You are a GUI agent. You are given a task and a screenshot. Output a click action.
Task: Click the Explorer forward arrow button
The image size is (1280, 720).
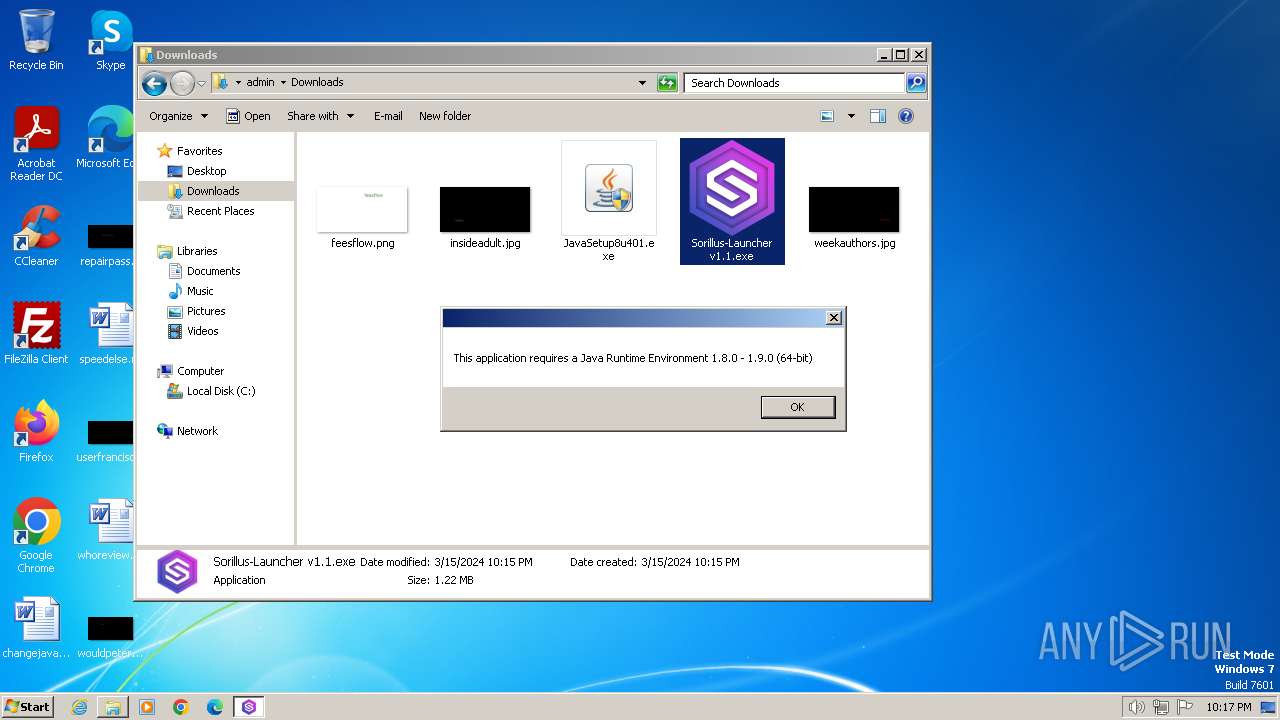[182, 83]
